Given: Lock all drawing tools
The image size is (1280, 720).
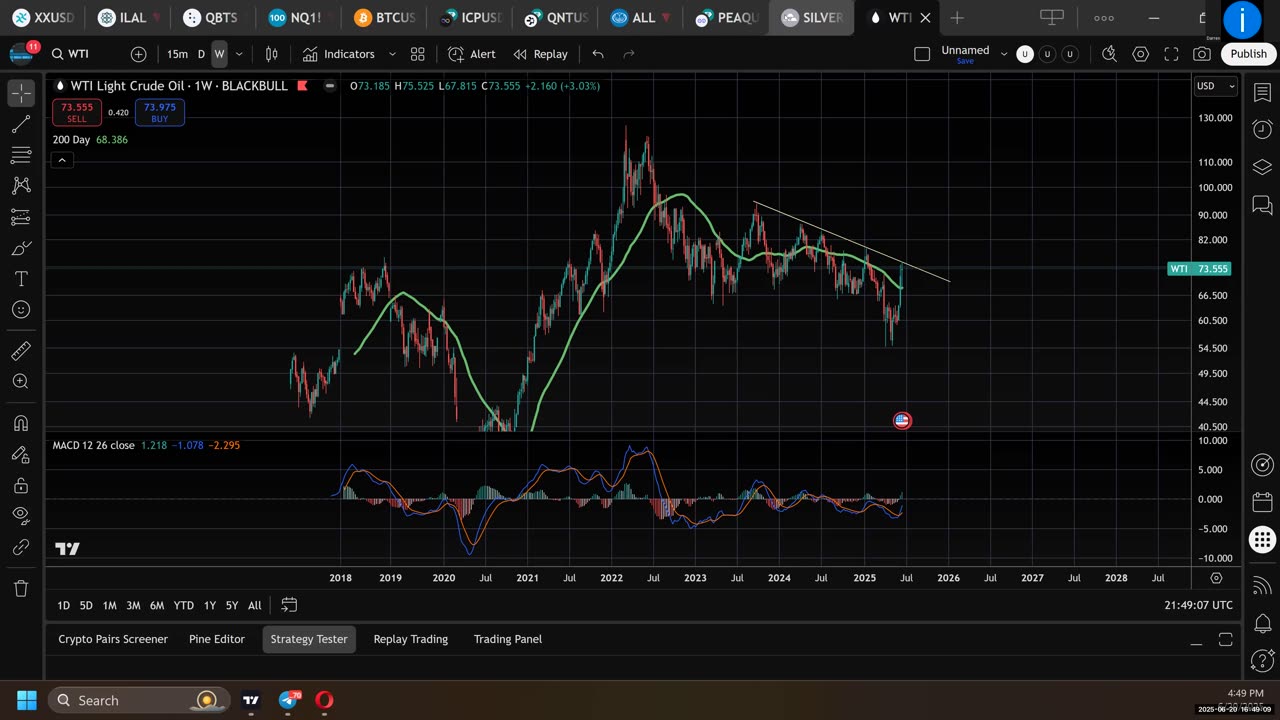Looking at the screenshot, I should tap(21, 485).
